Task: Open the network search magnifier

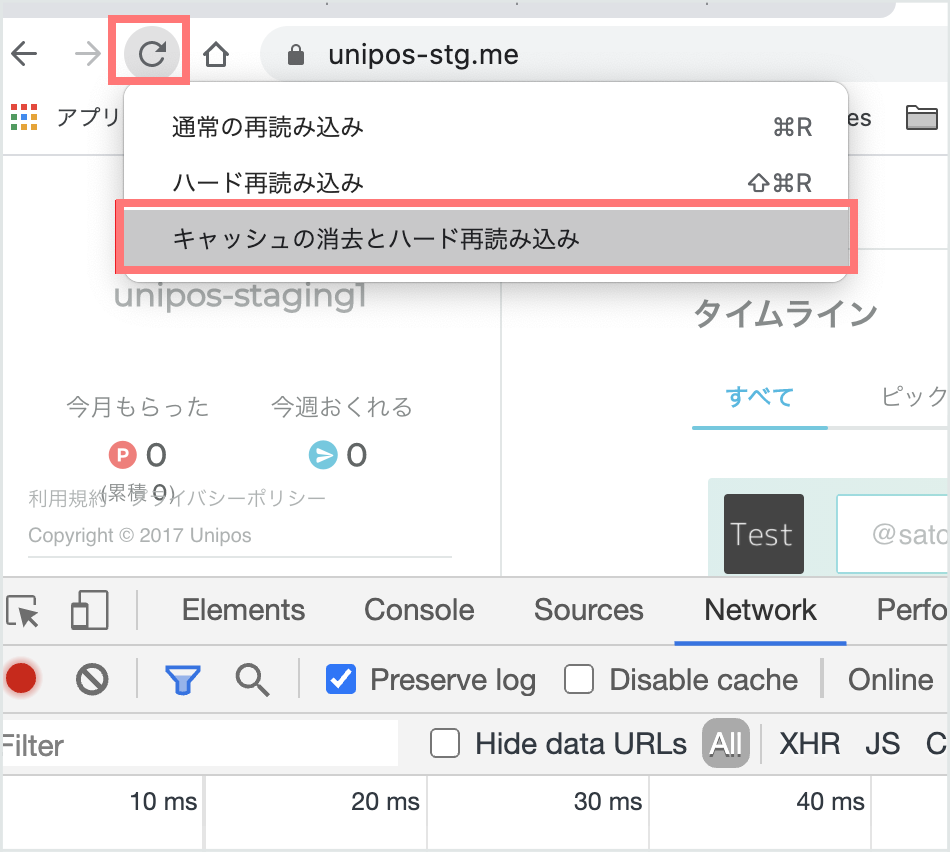Action: point(252,679)
